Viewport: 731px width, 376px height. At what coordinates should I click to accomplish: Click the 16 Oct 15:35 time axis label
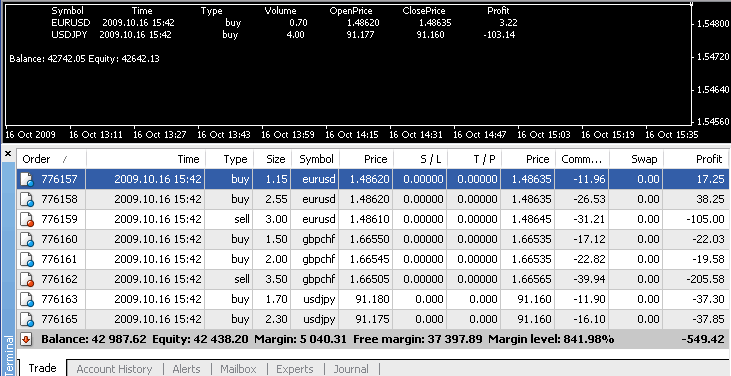[672, 135]
